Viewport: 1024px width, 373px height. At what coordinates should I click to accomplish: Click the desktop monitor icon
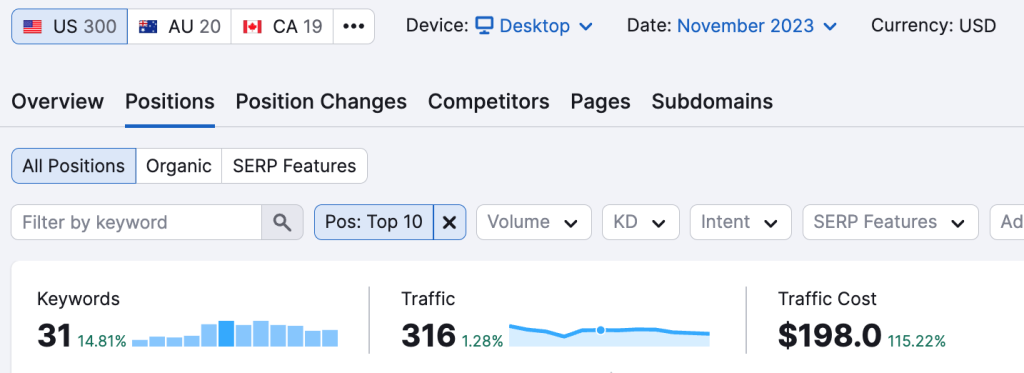pyautogui.click(x=484, y=25)
